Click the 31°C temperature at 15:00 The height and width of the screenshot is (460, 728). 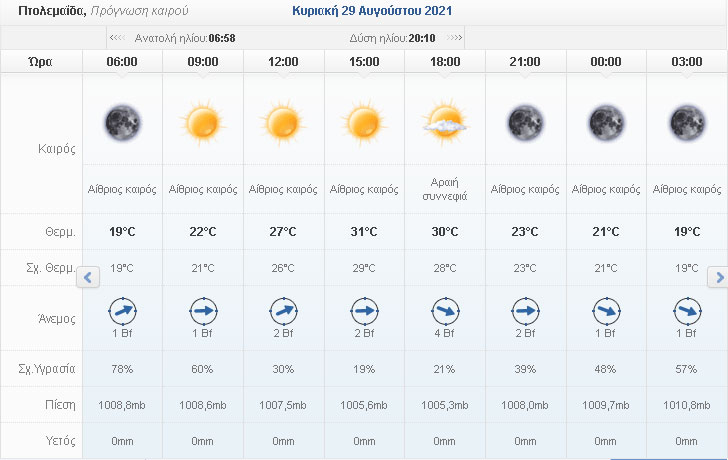364,232
